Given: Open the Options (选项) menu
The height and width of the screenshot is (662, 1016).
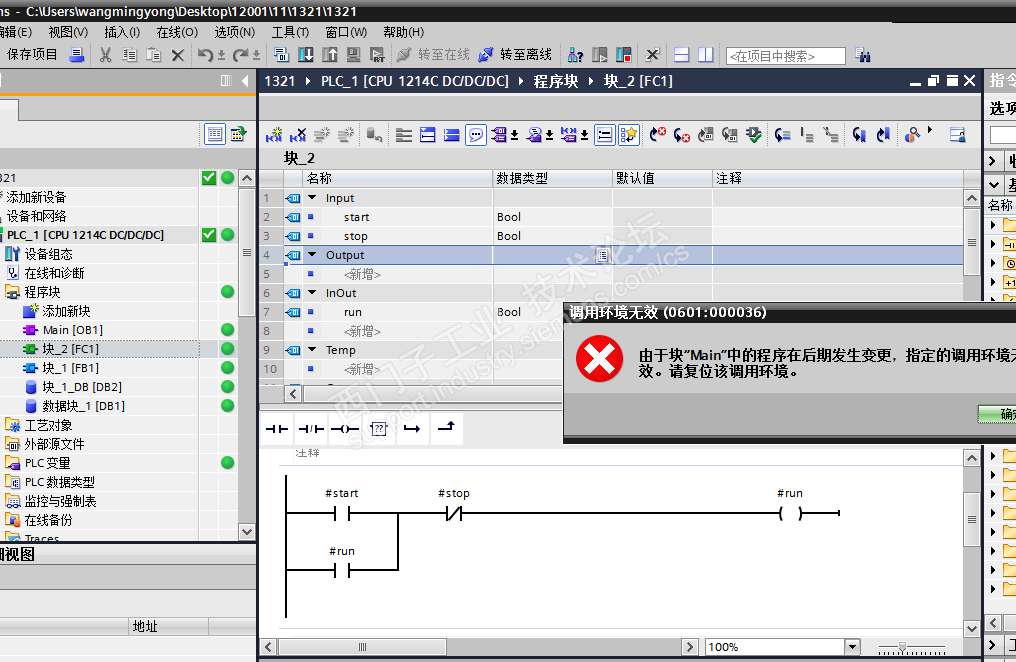Looking at the screenshot, I should 234,32.
